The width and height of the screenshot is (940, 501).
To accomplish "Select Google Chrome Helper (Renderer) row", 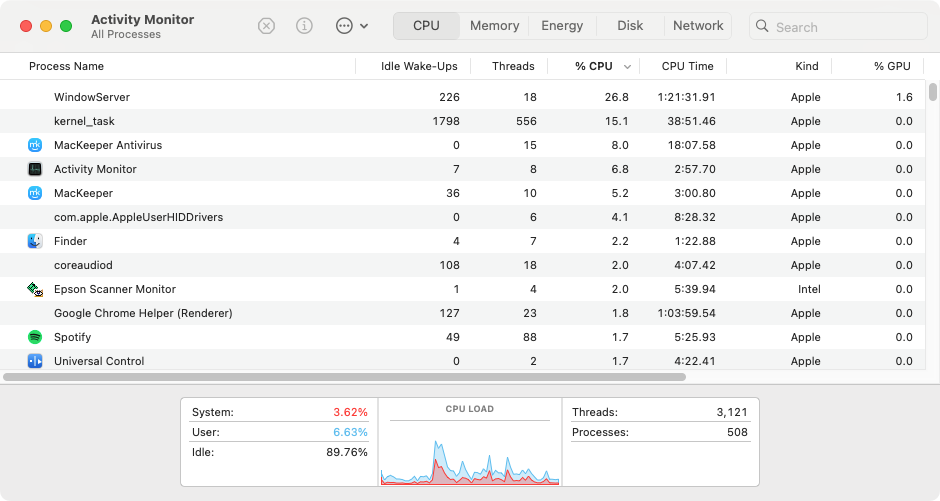I will coord(462,313).
